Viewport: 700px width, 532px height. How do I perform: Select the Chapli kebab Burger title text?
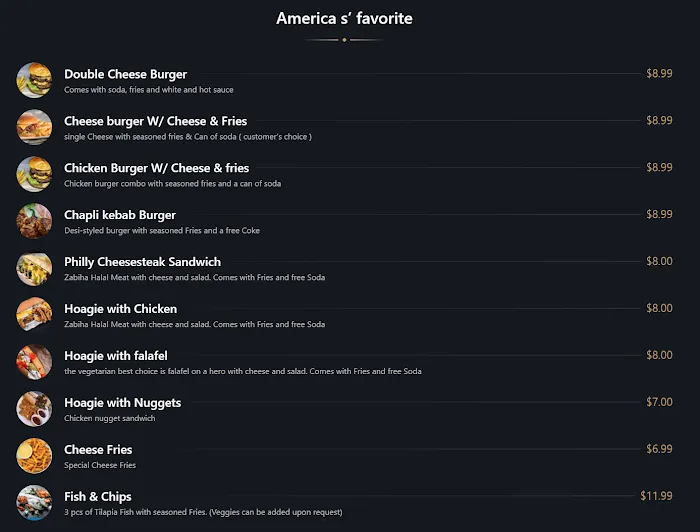point(120,215)
